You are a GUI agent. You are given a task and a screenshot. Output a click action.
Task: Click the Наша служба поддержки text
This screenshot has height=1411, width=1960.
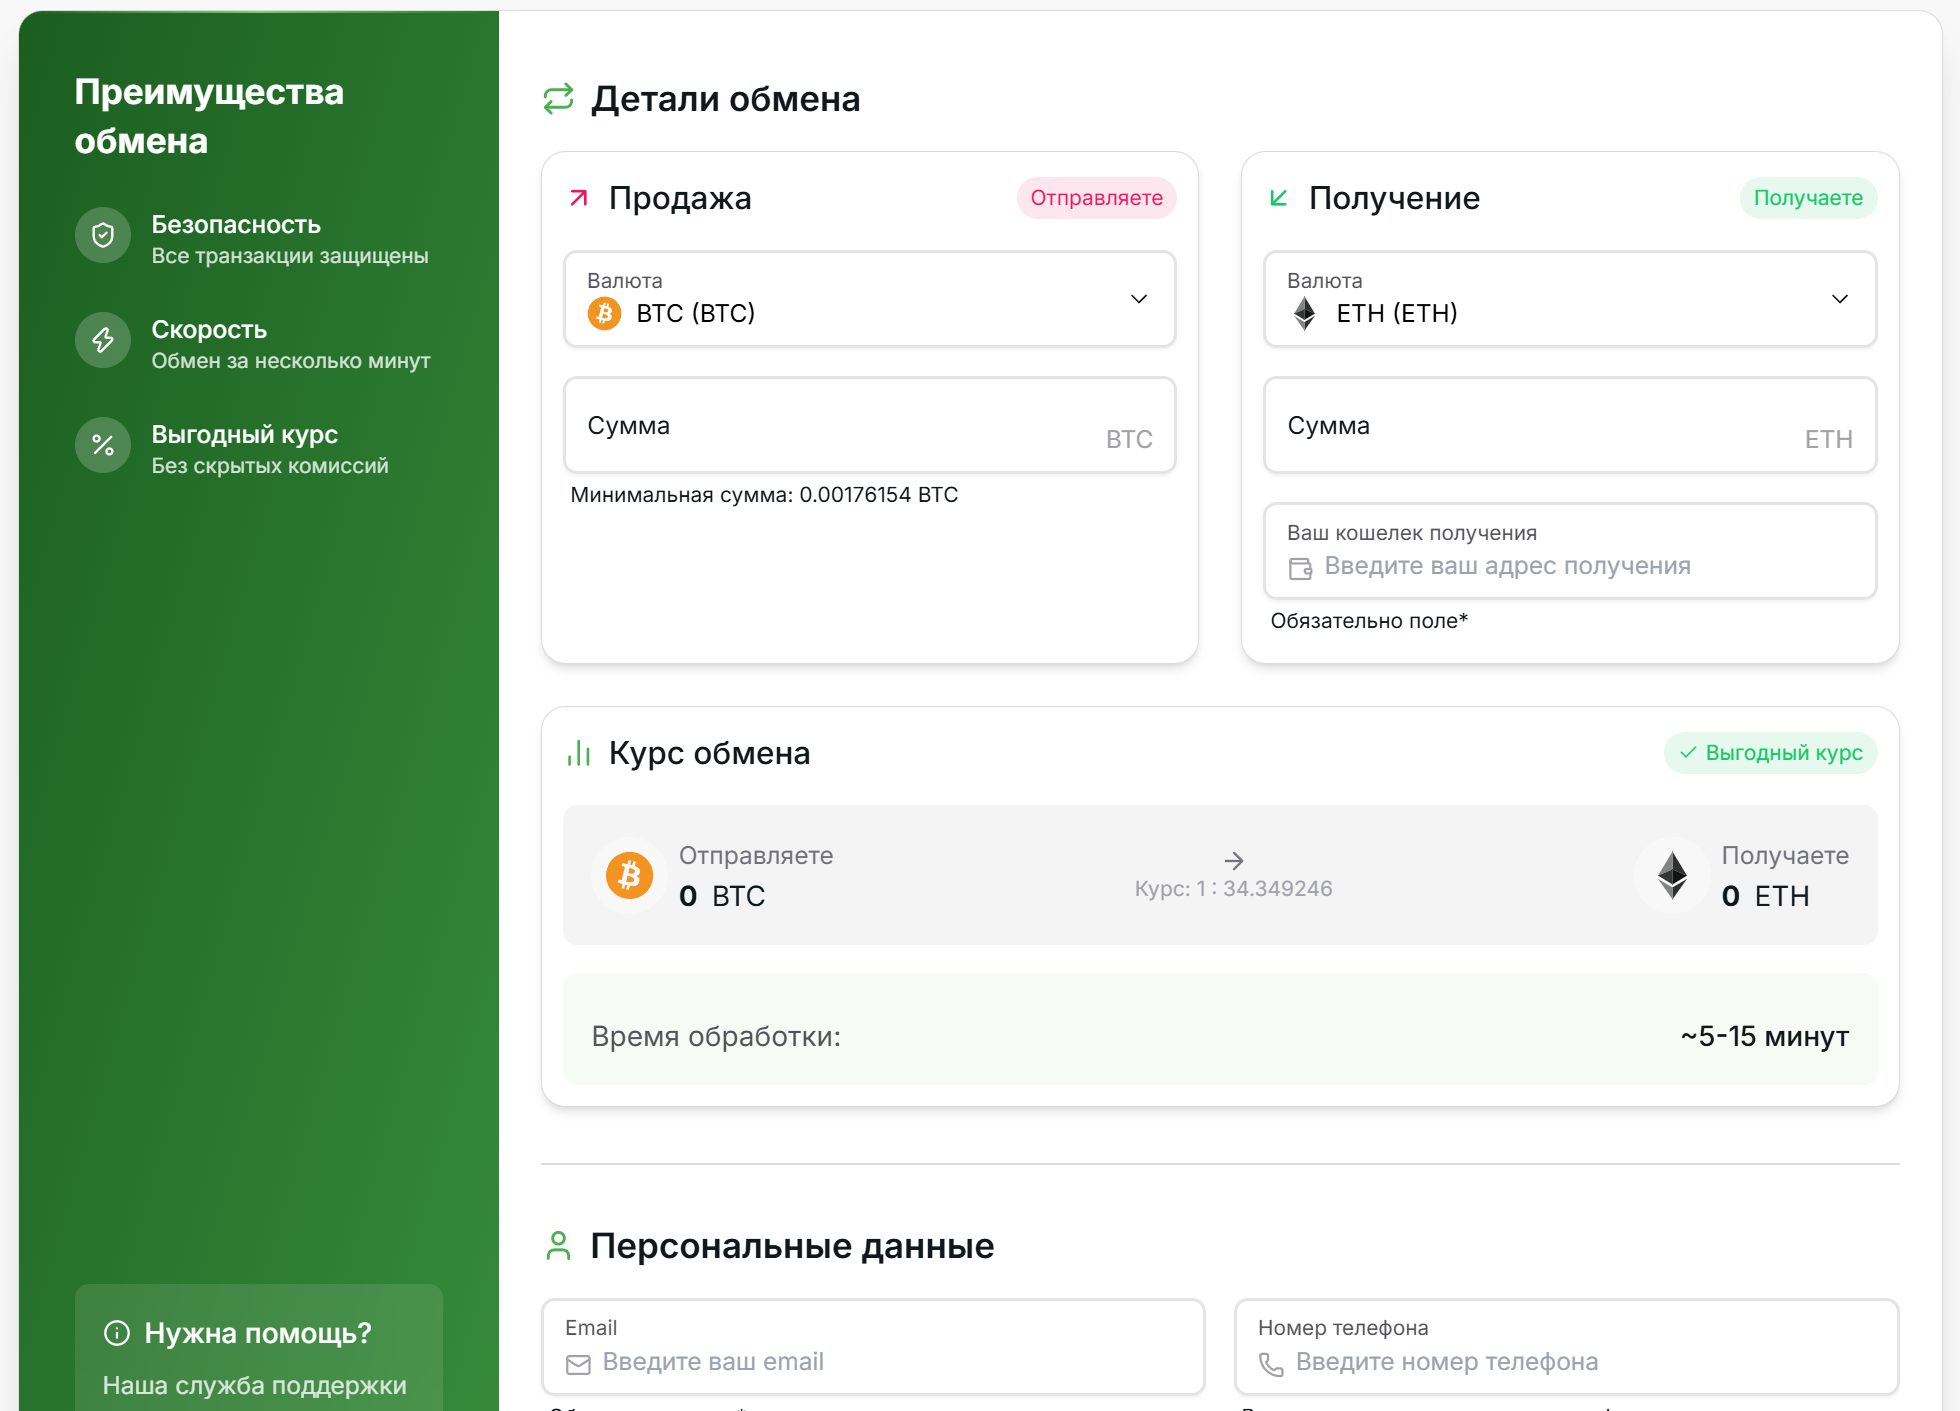[x=255, y=1386]
